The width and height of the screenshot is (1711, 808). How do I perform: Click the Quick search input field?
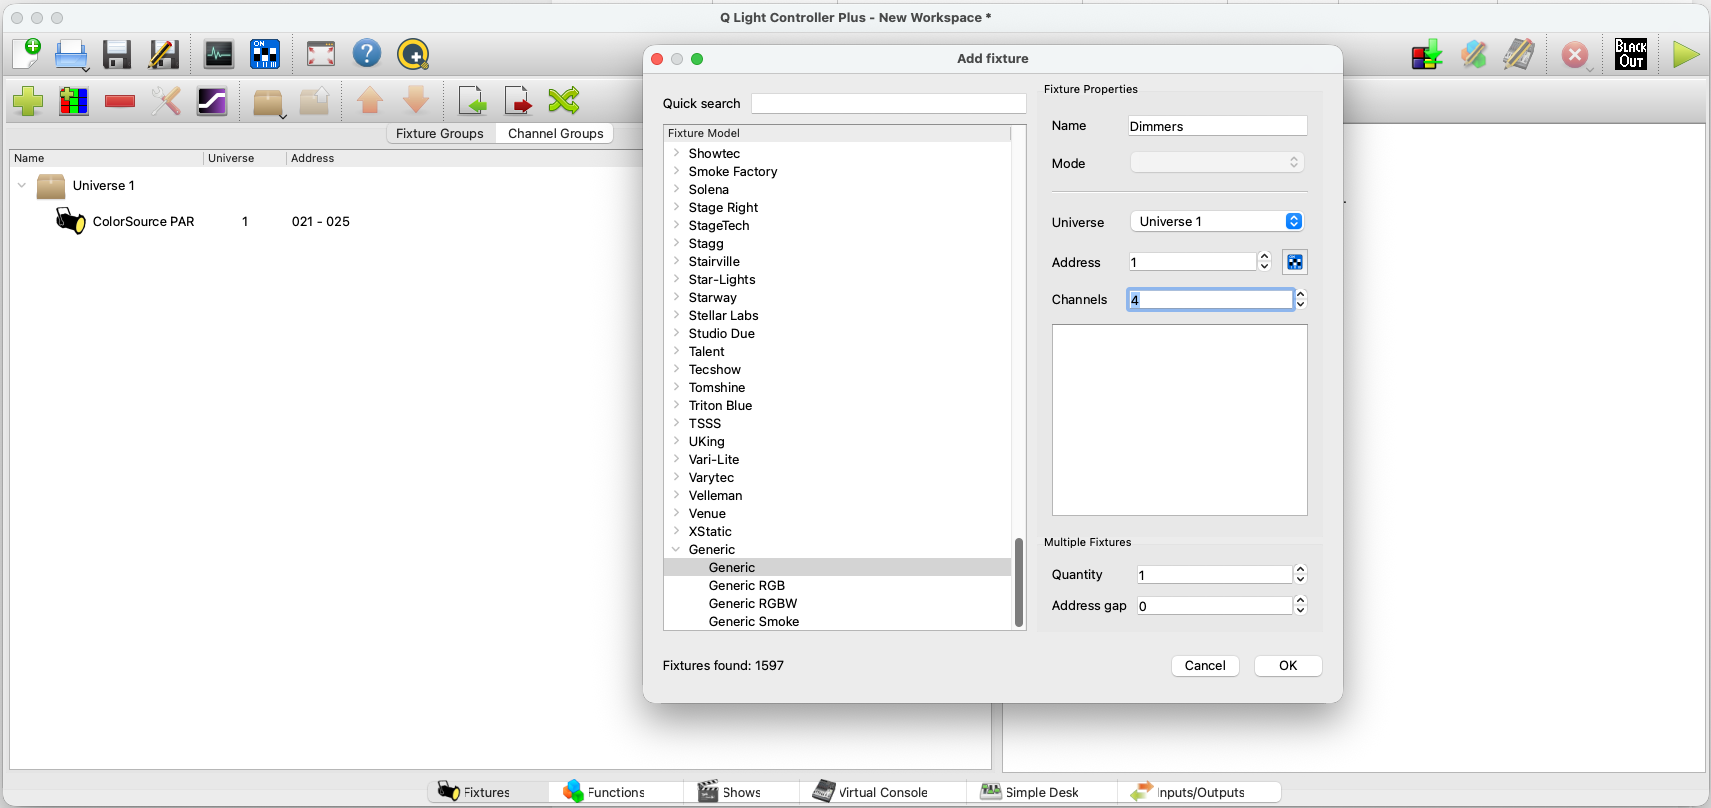click(x=888, y=104)
